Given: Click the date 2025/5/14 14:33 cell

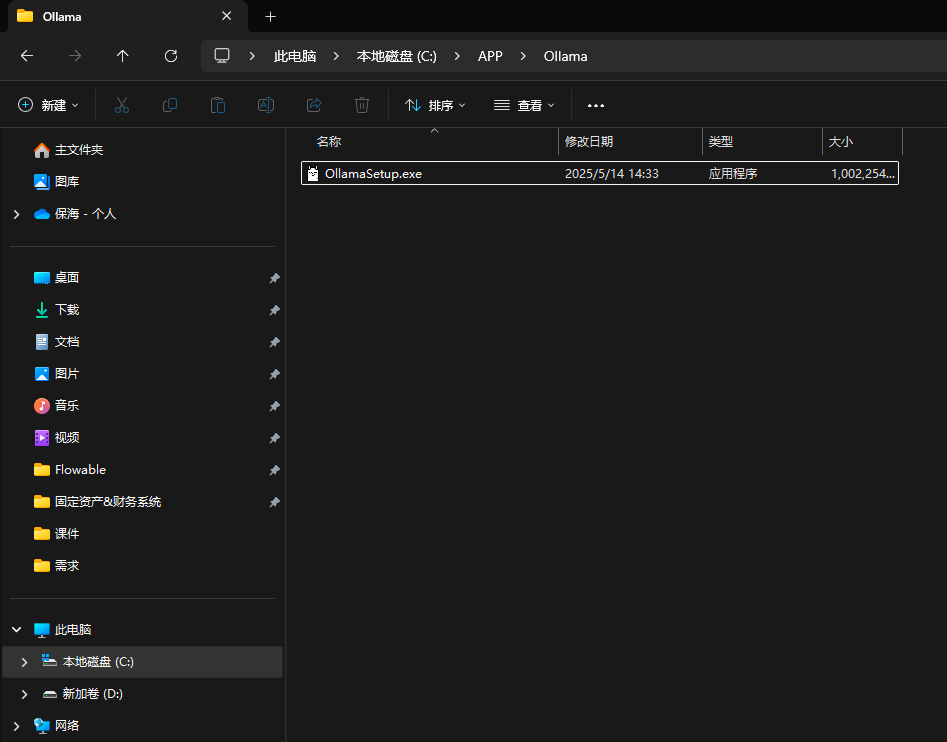Looking at the screenshot, I should tap(612, 173).
